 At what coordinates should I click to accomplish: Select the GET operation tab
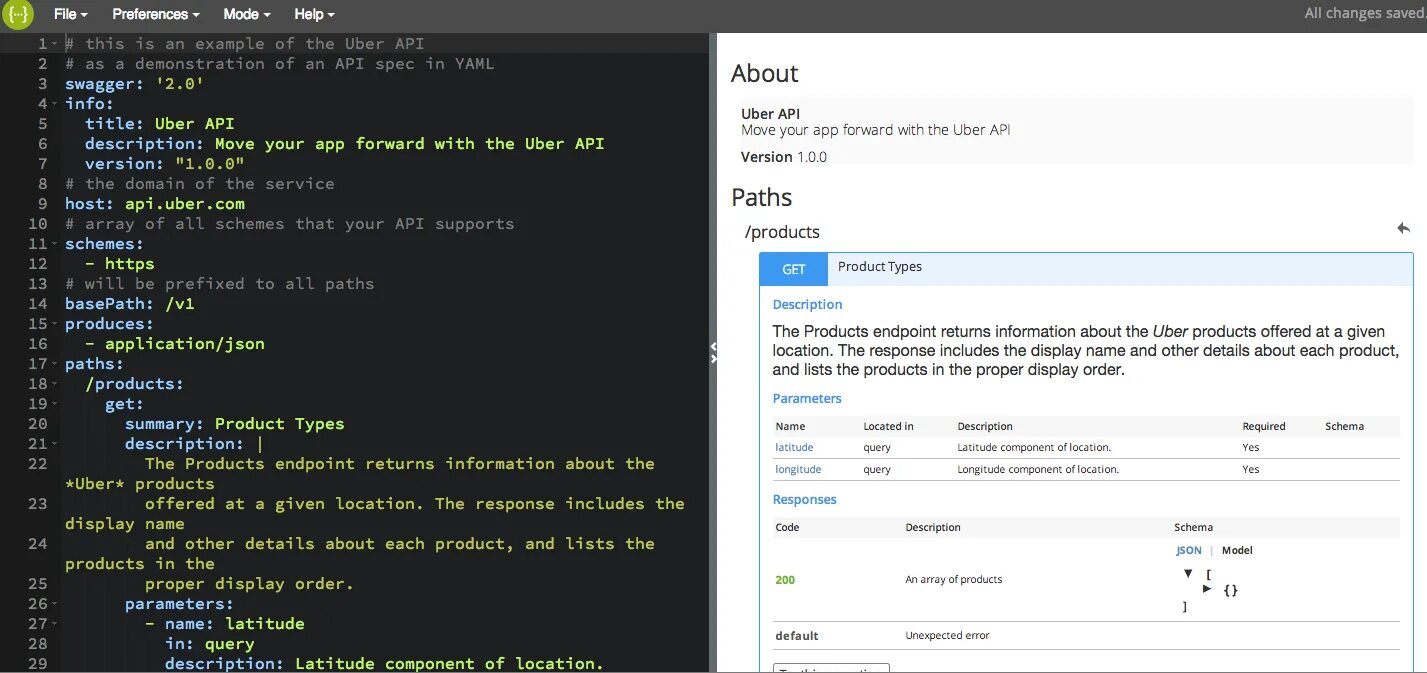click(x=794, y=269)
